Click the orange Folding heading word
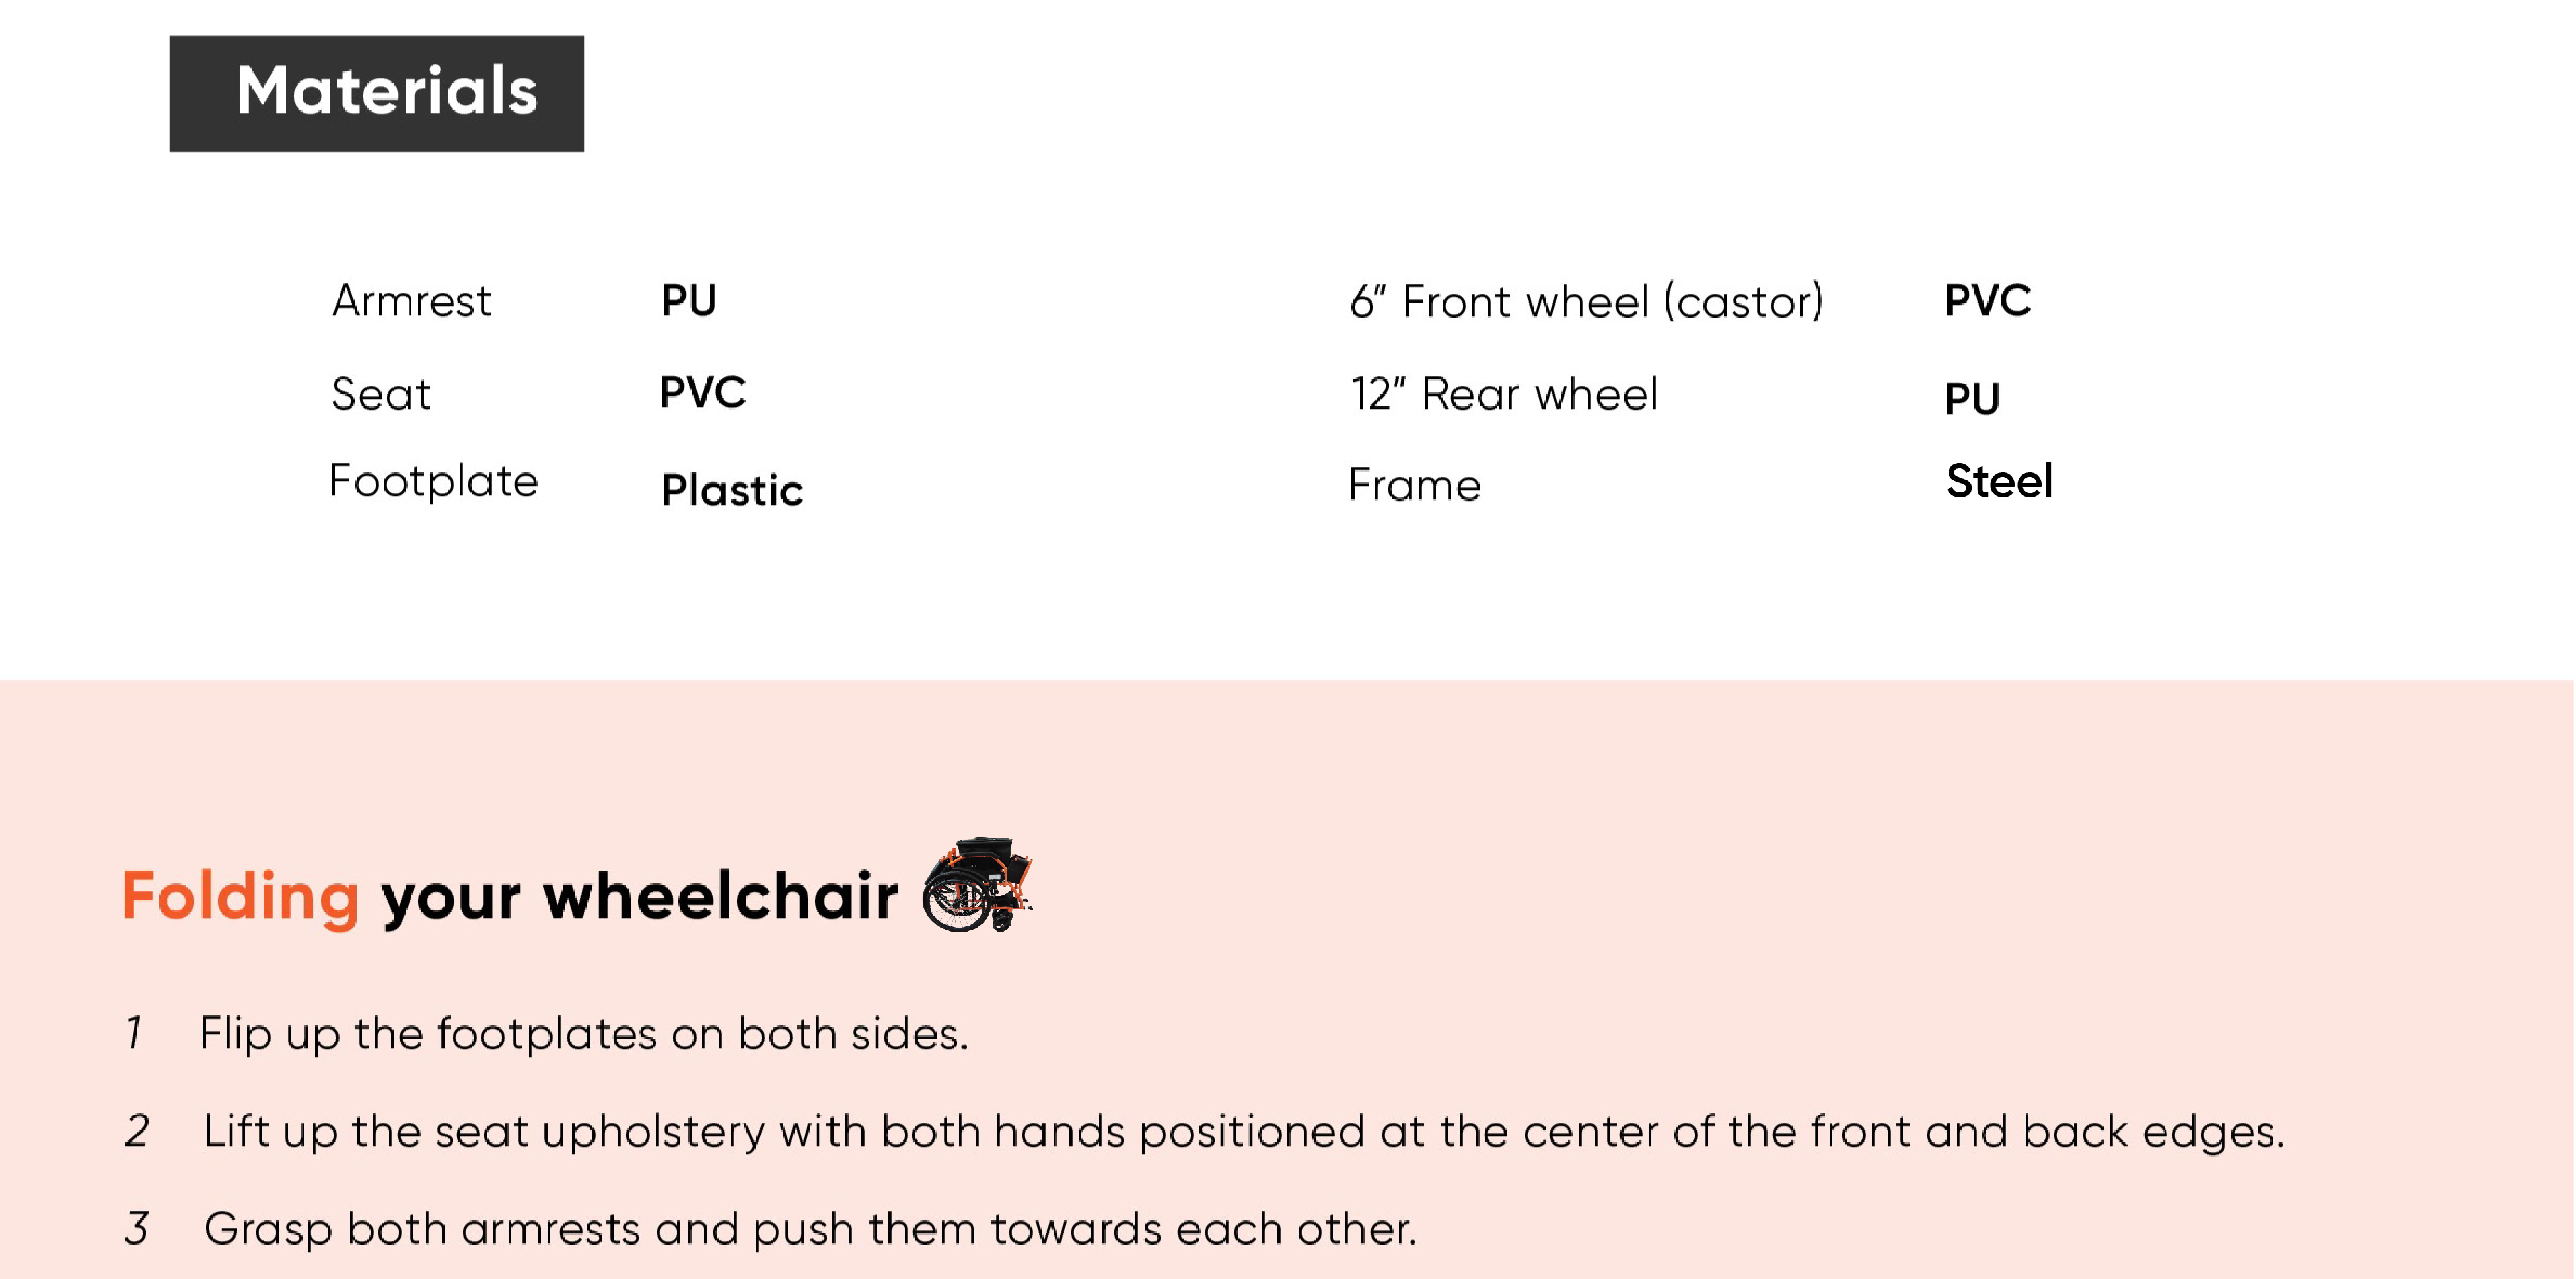Image resolution: width=2576 pixels, height=1279 pixels. tap(240, 897)
